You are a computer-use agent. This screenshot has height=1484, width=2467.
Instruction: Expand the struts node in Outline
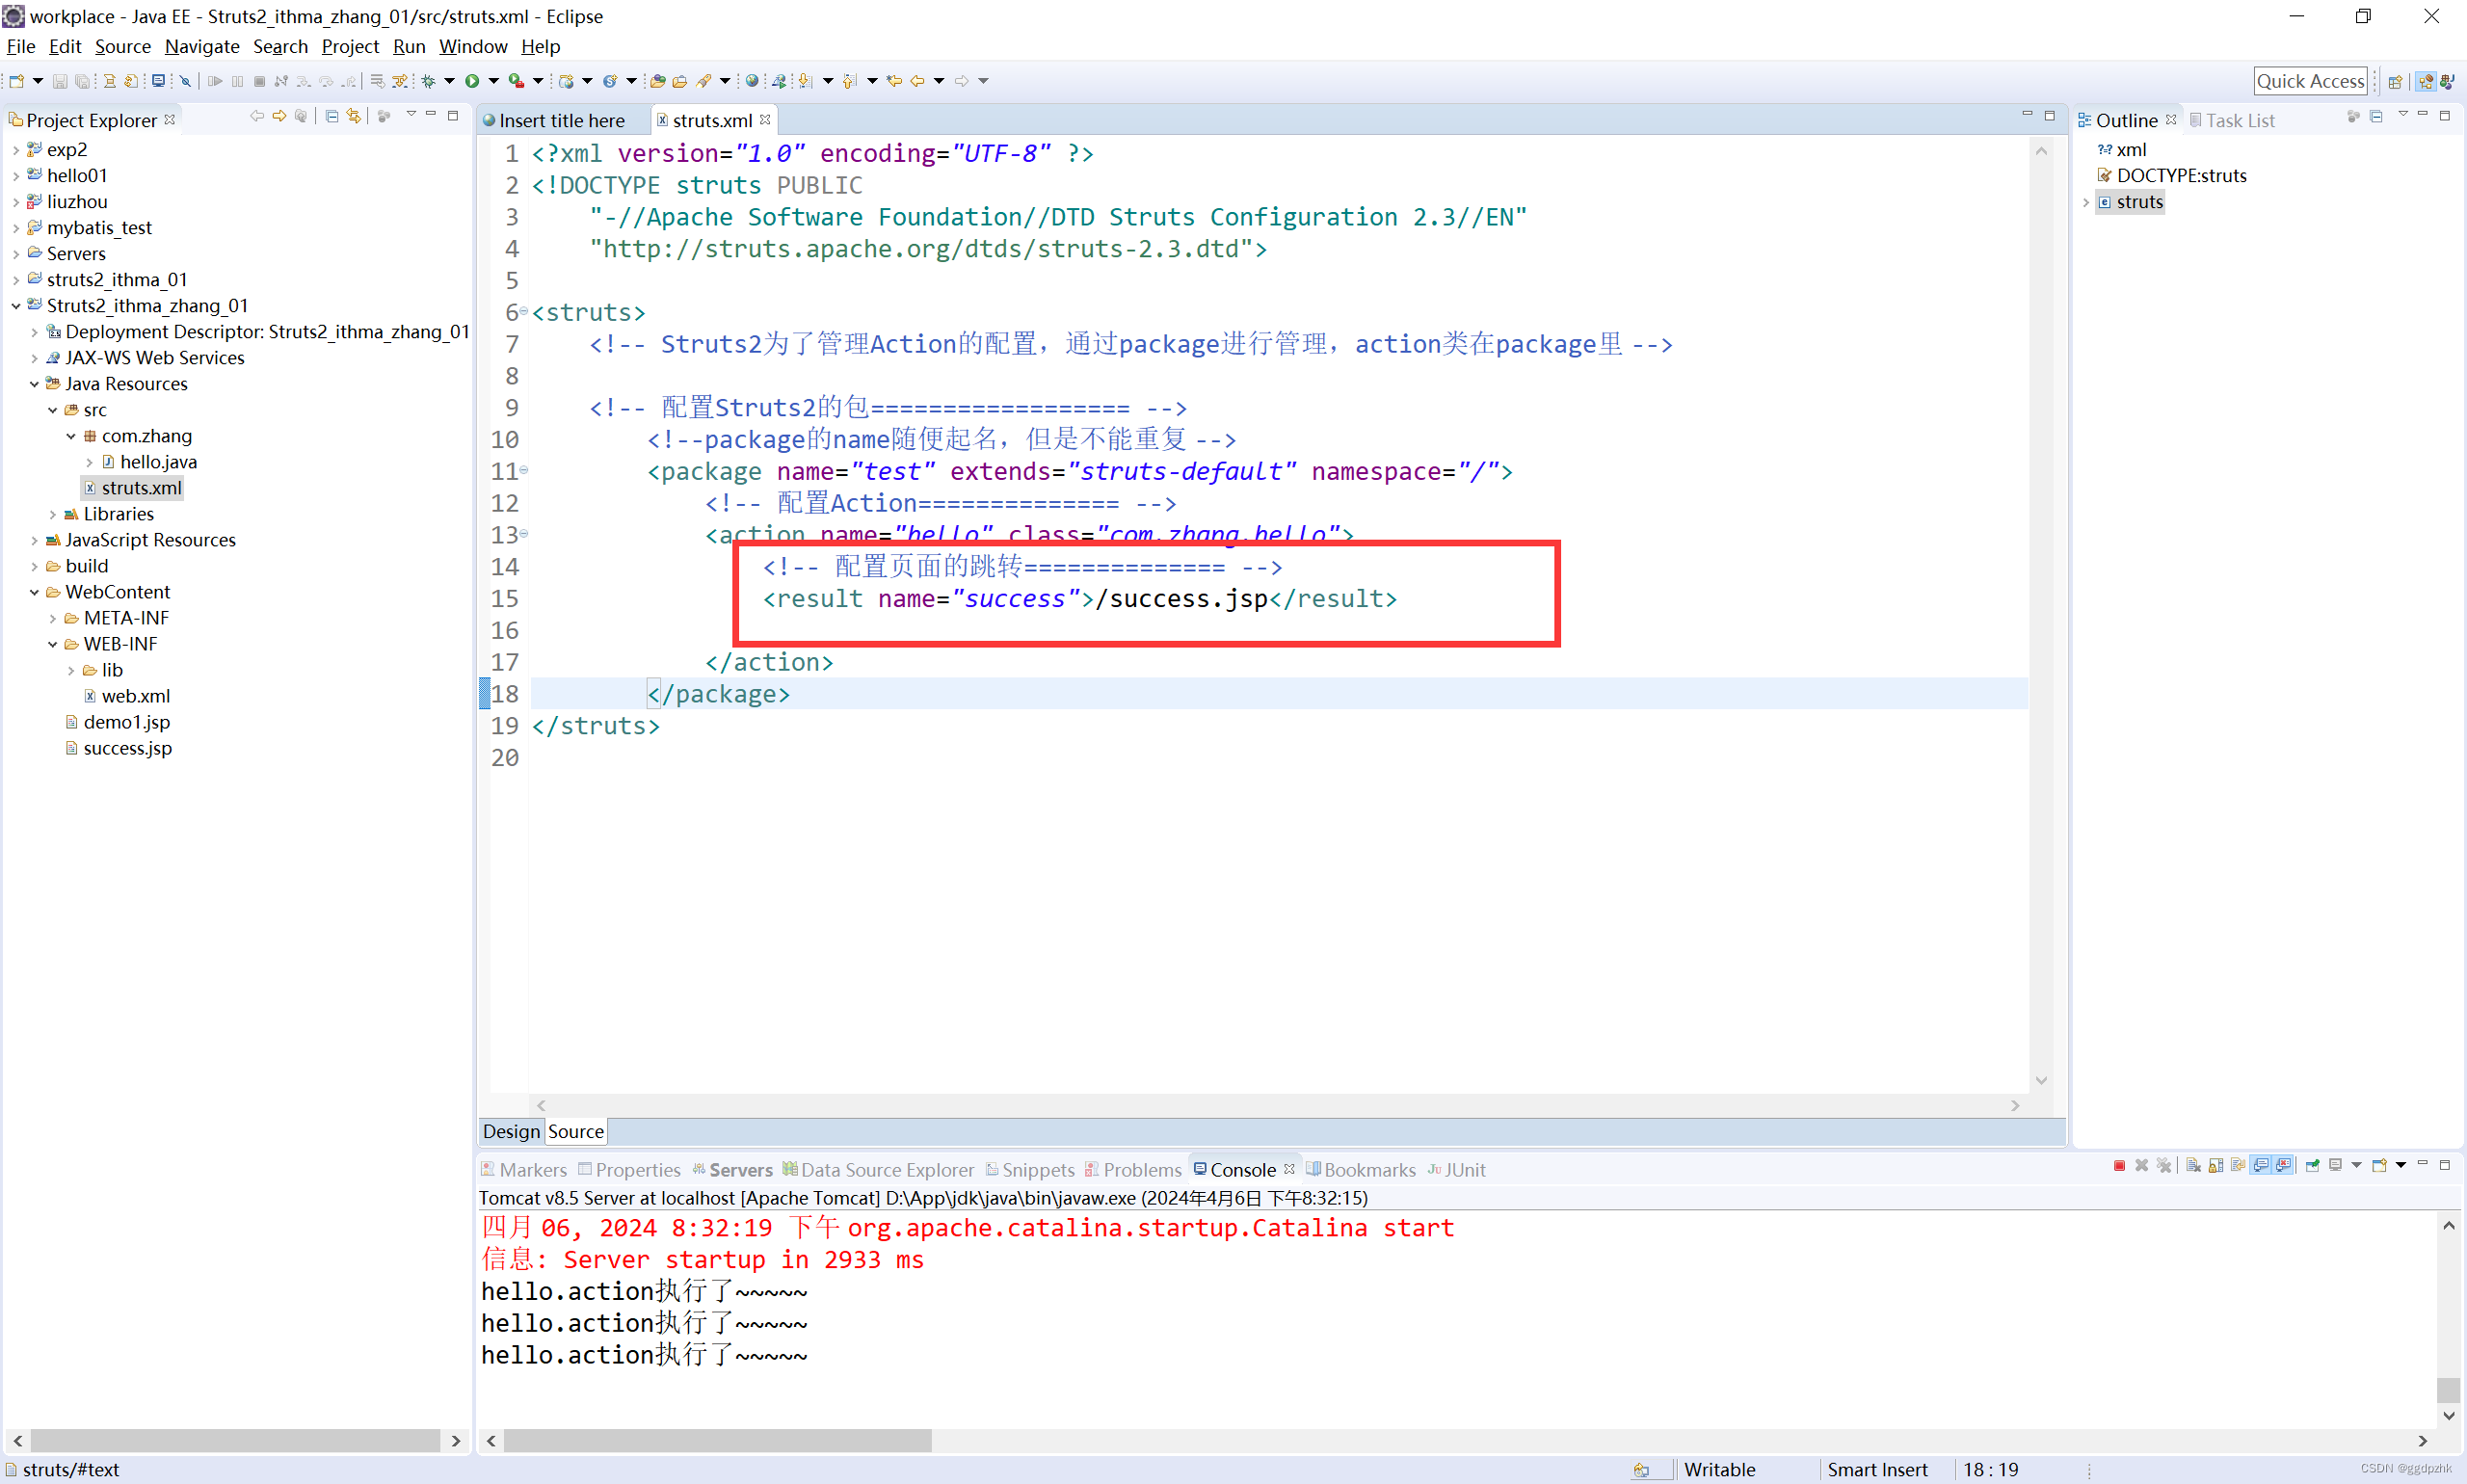pyautogui.click(x=2087, y=202)
